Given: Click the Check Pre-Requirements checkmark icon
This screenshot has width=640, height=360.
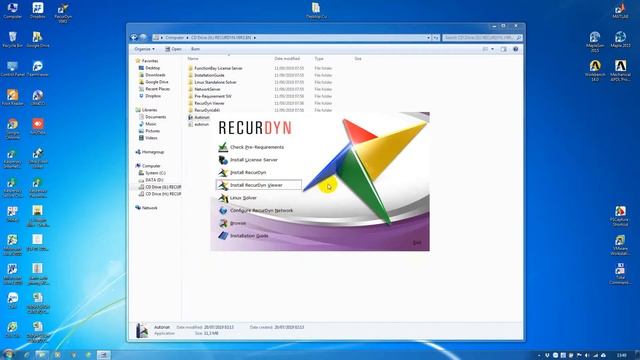Looking at the screenshot, I should coord(223,147).
